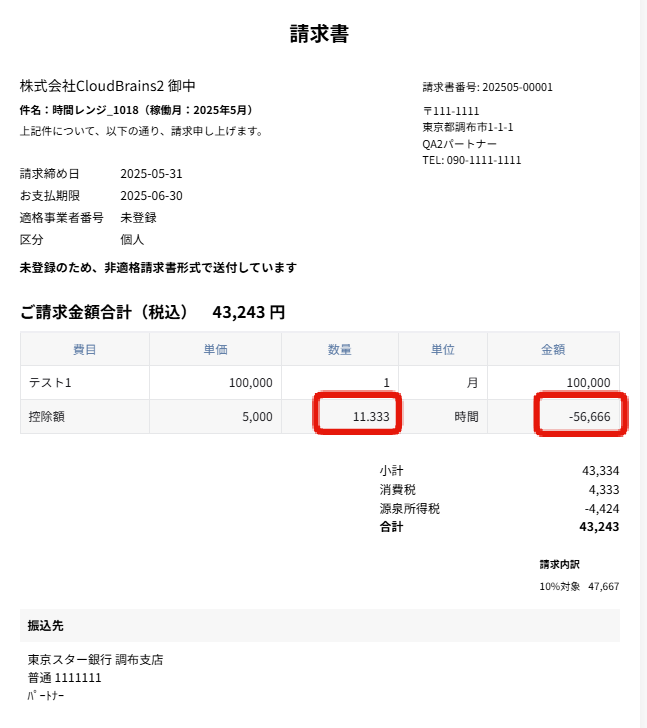Click the 振込先 section header
Image resolution: width=647 pixels, height=728 pixels.
click(48, 626)
